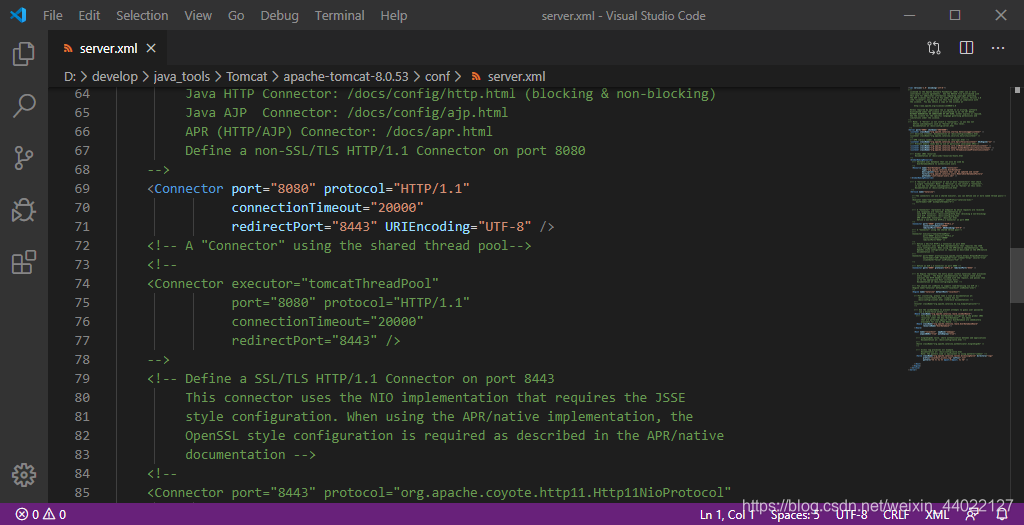Click the java_tools breadcrumb folder

tap(182, 76)
